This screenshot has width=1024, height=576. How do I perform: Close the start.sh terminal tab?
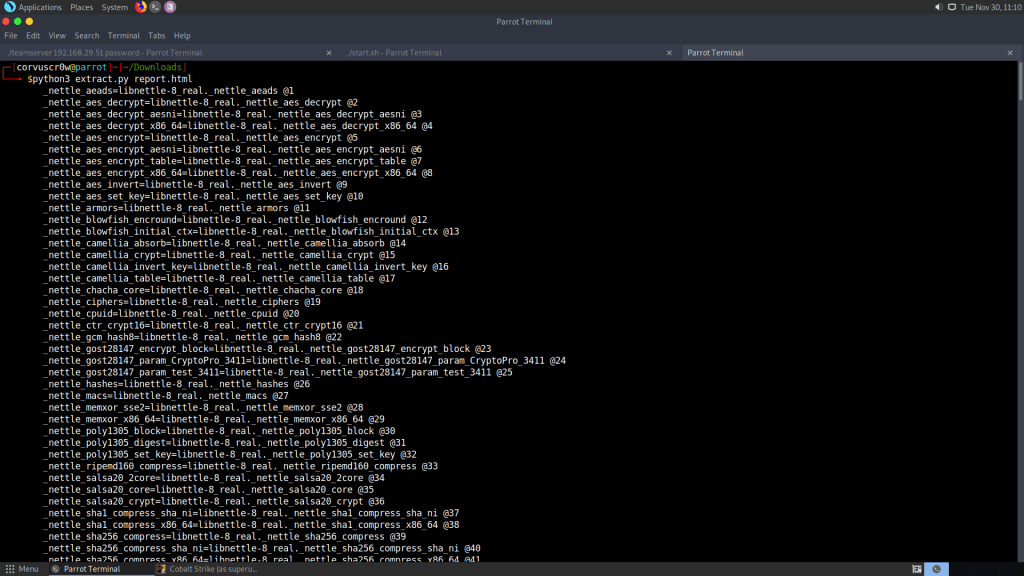[669, 52]
